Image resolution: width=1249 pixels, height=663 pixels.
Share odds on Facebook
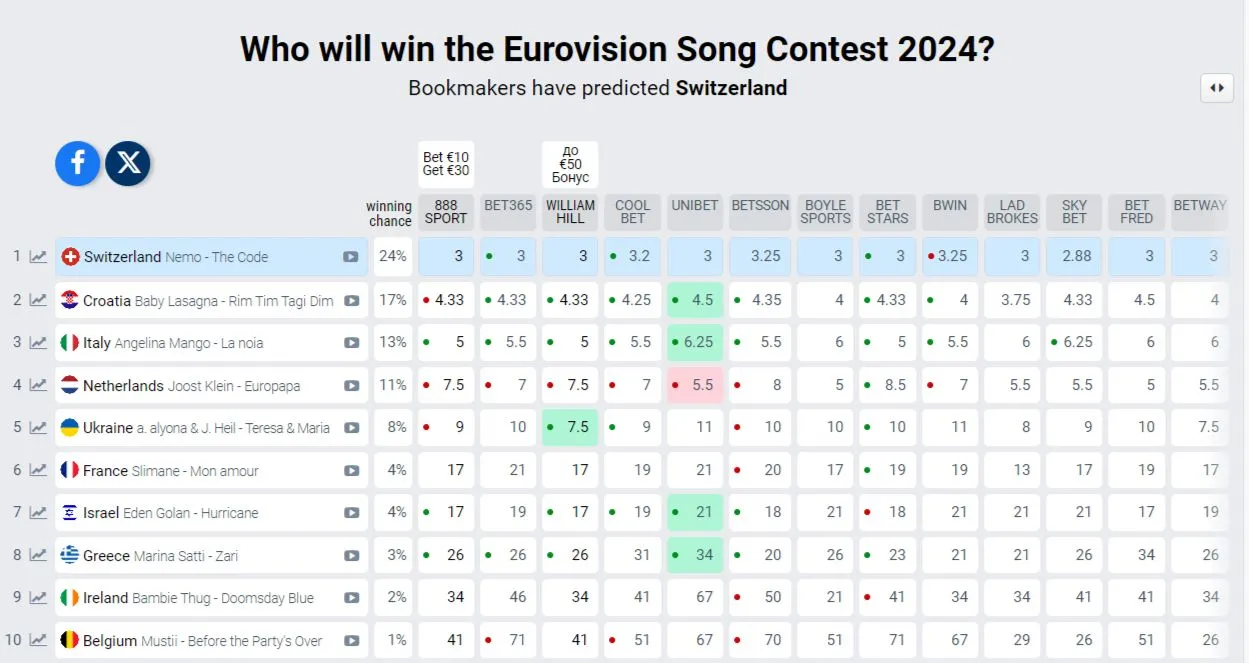tap(77, 164)
